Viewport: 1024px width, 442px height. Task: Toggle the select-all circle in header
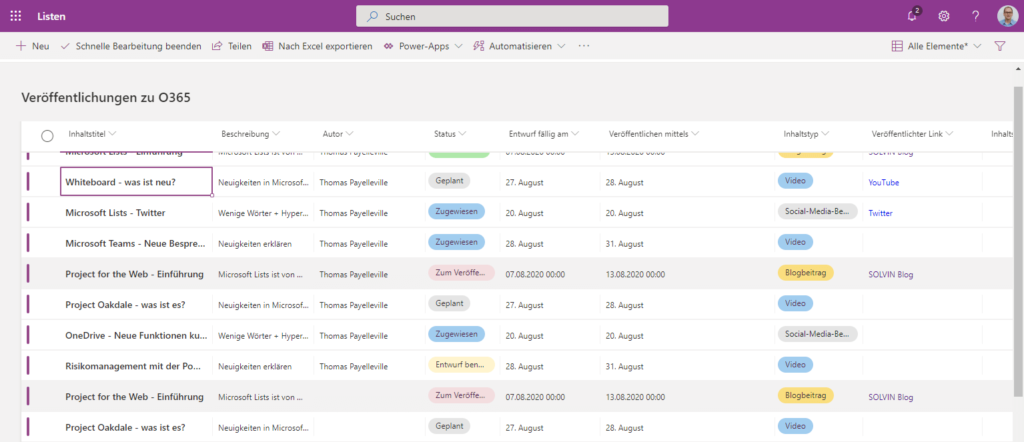pyautogui.click(x=47, y=136)
